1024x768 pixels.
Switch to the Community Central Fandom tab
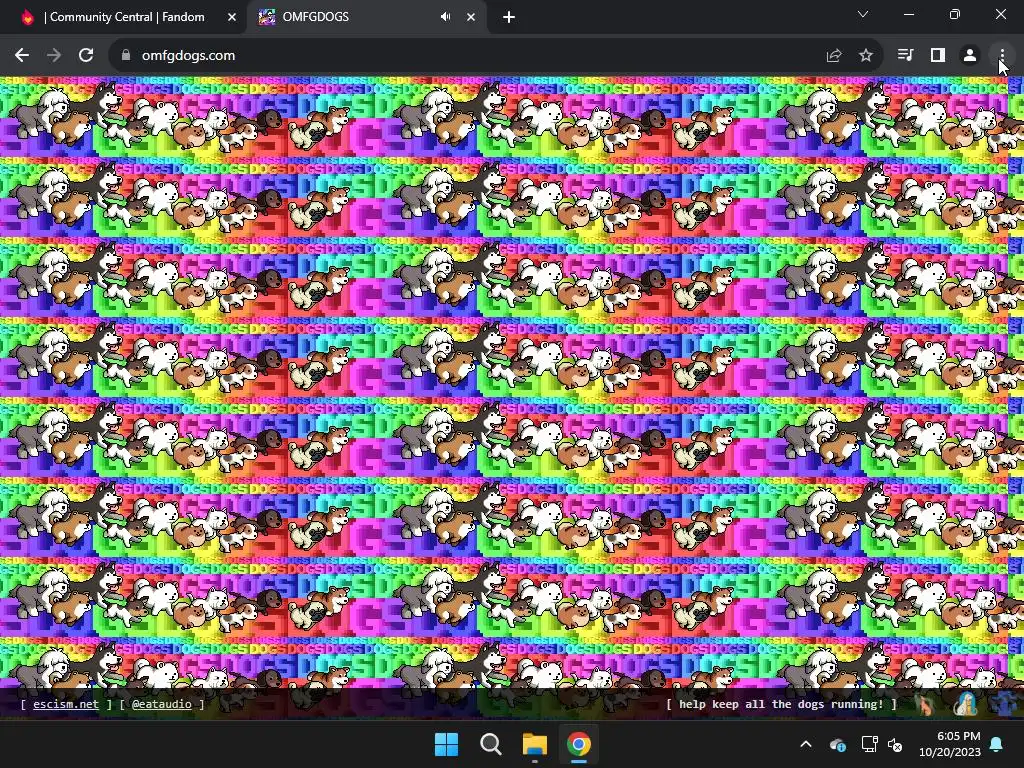124,17
